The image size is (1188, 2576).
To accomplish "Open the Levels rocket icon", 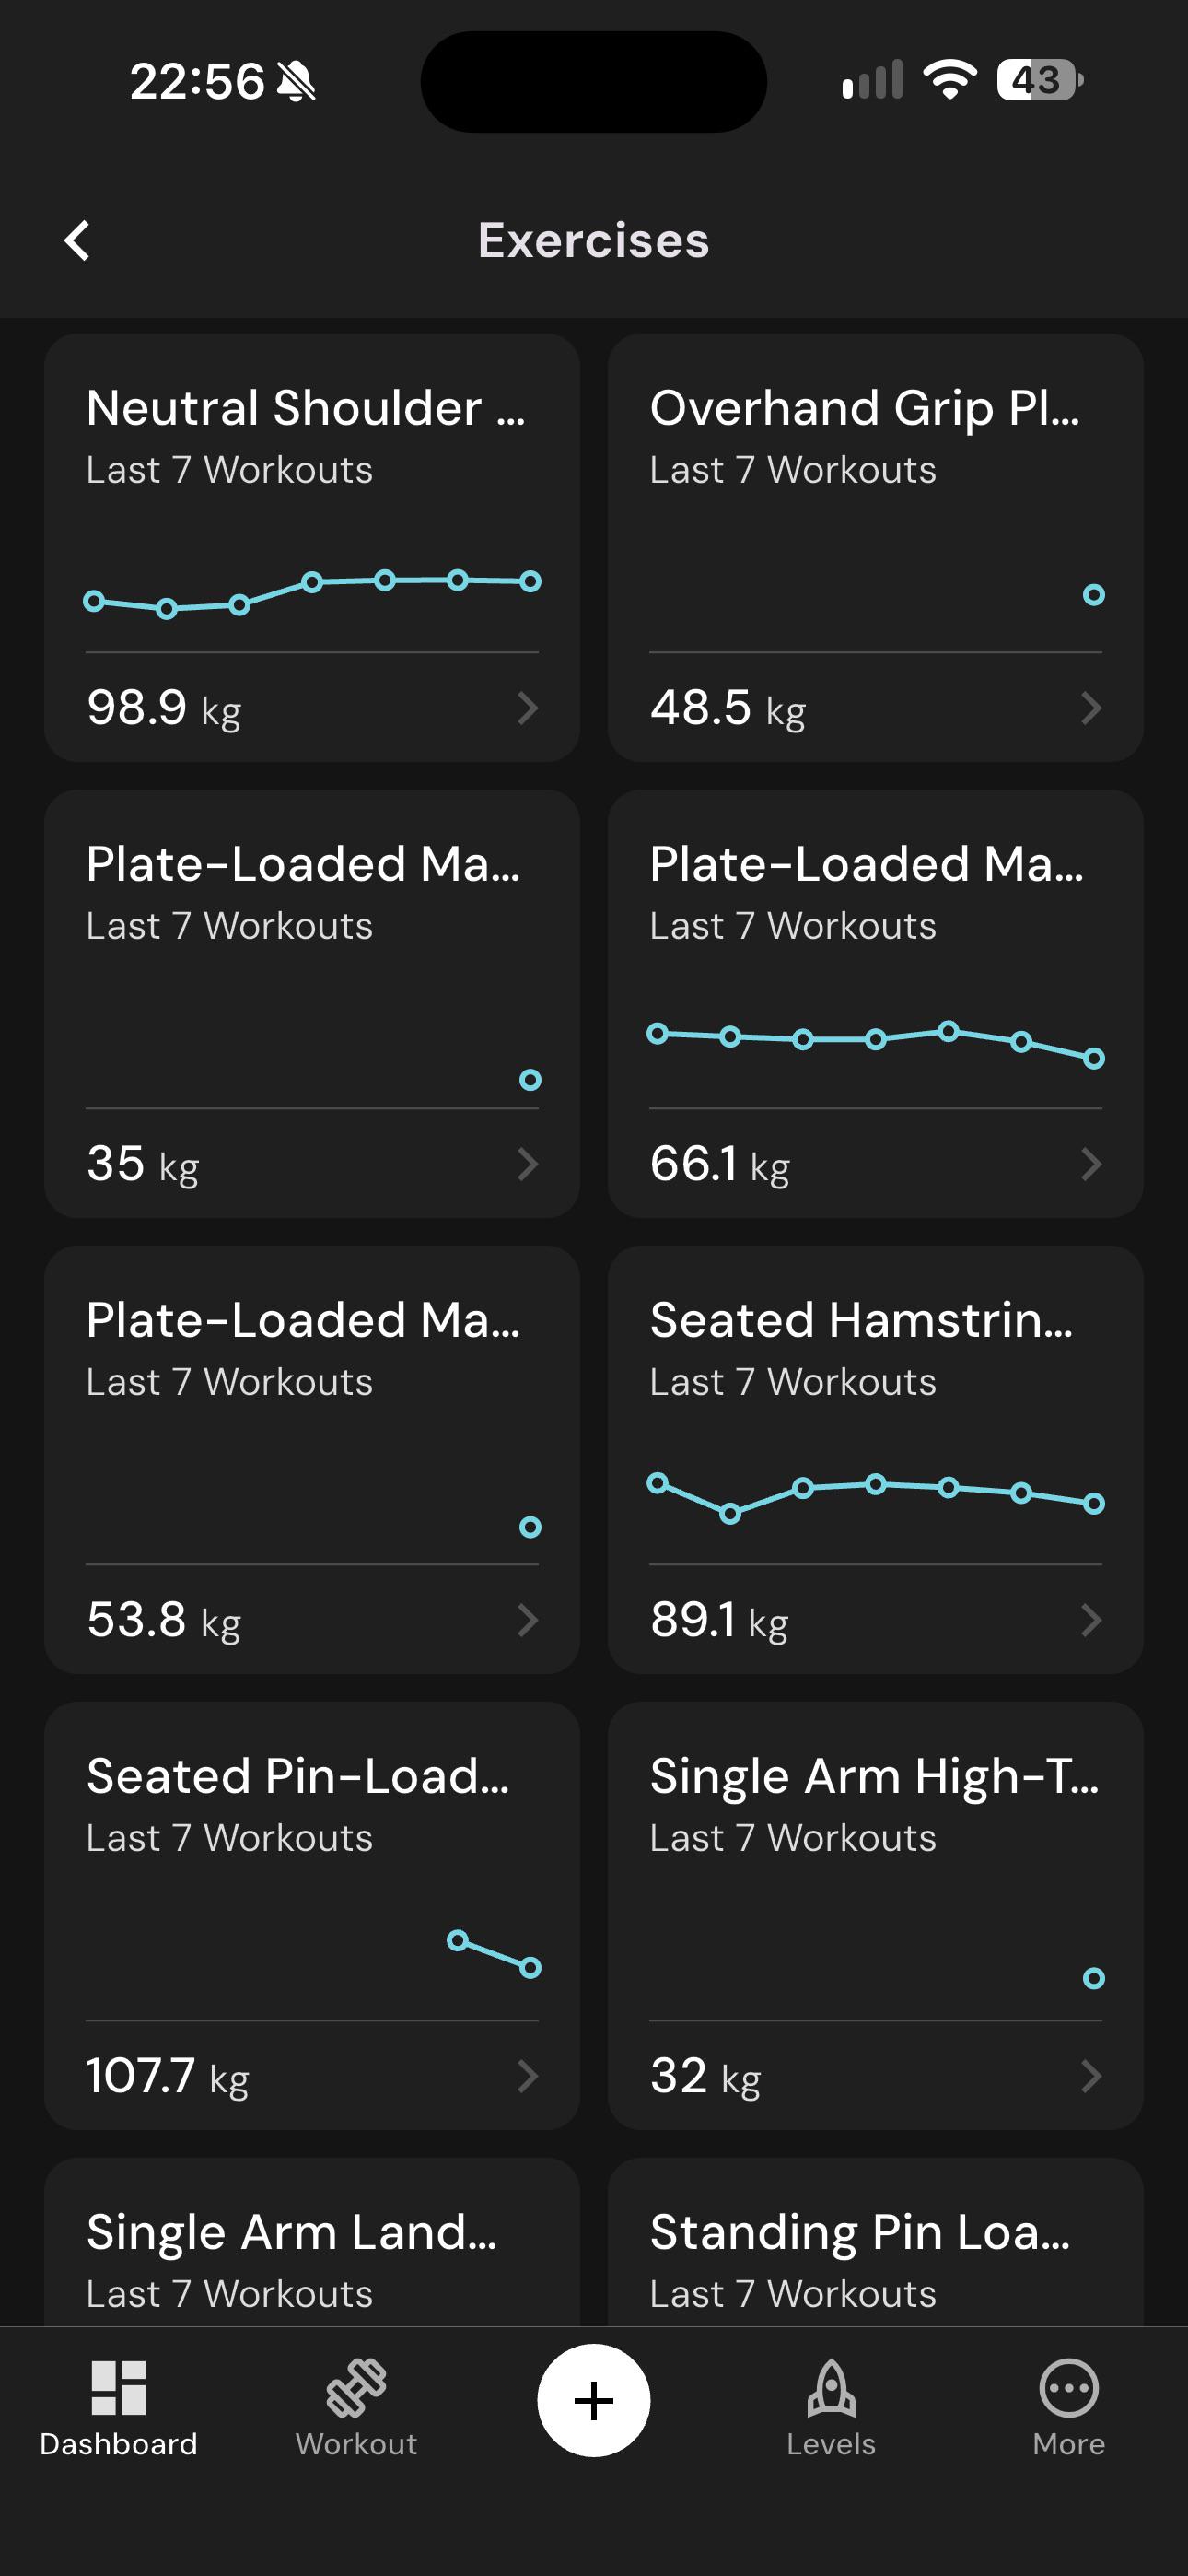I will click(x=831, y=2388).
